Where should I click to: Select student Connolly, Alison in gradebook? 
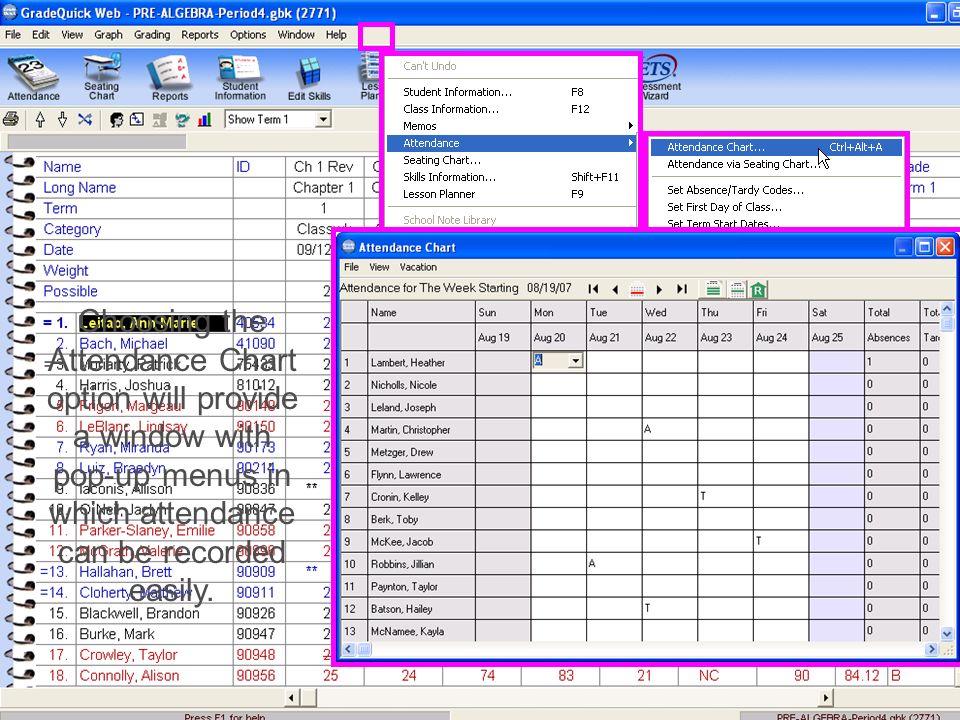click(129, 676)
